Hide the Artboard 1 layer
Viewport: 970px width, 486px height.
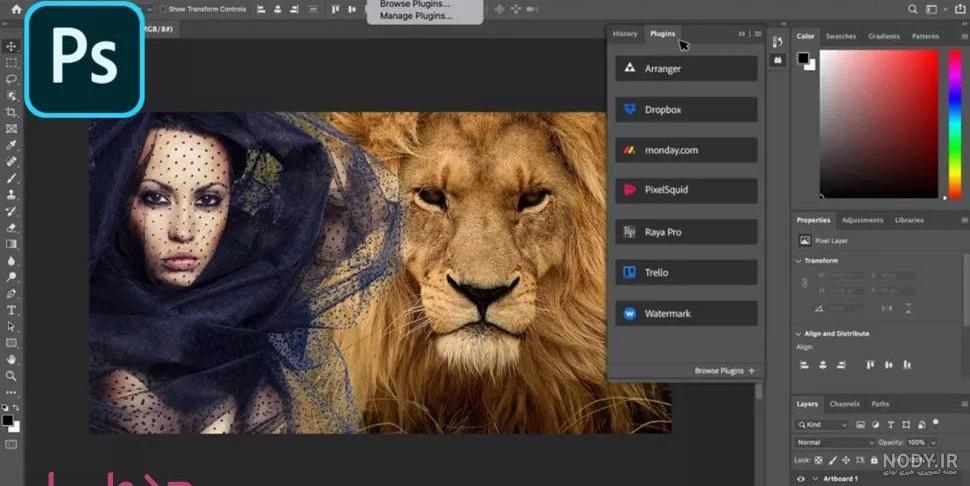[x=800, y=479]
